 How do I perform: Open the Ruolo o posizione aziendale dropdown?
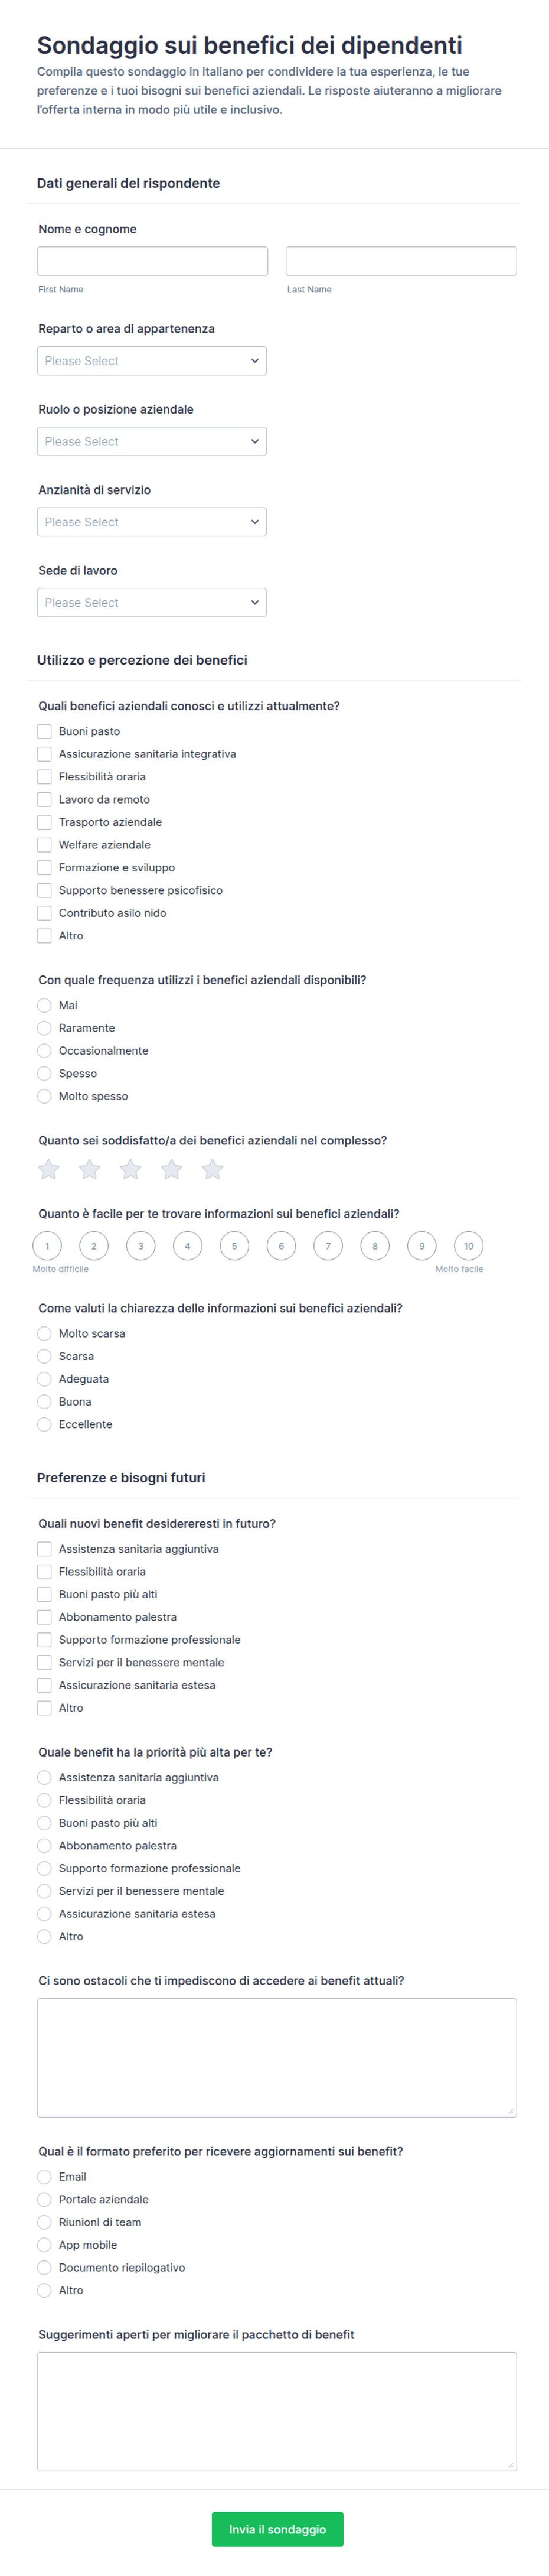pyautogui.click(x=152, y=442)
